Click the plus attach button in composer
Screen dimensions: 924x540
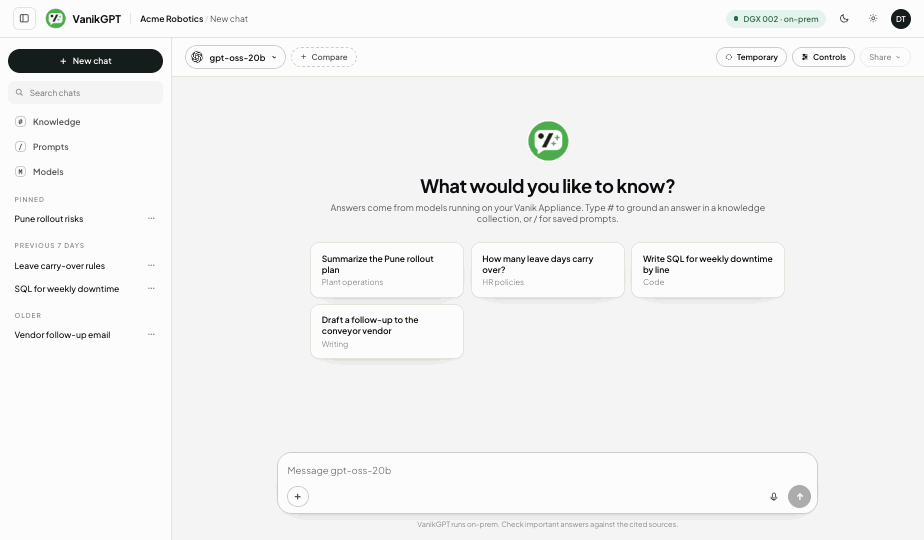pos(298,496)
